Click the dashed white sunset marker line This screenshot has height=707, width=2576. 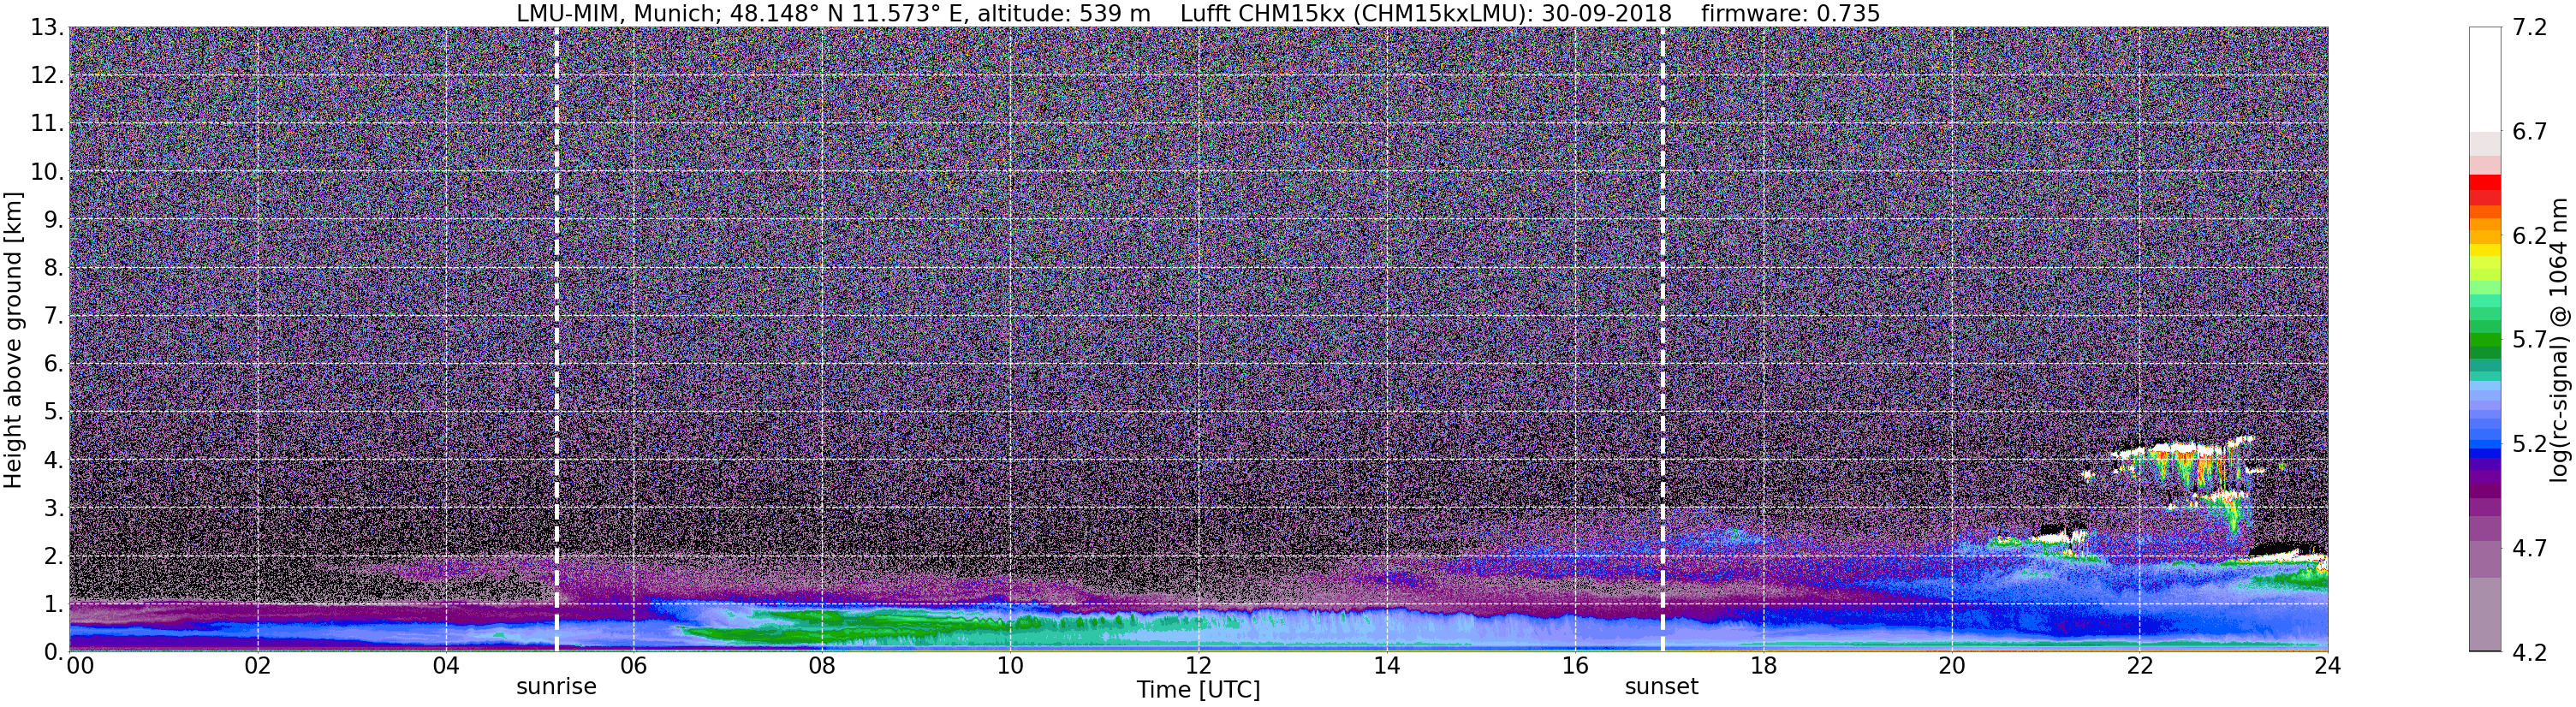click(1662, 338)
